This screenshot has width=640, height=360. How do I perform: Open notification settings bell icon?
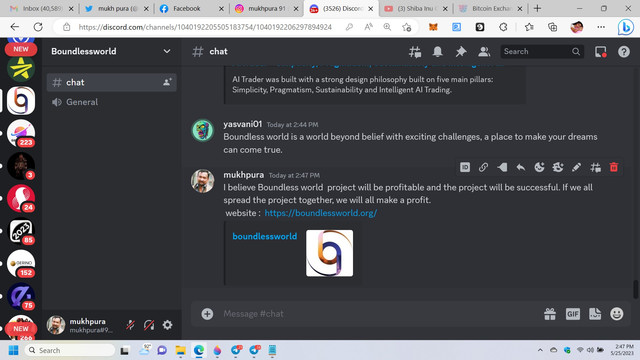point(438,51)
